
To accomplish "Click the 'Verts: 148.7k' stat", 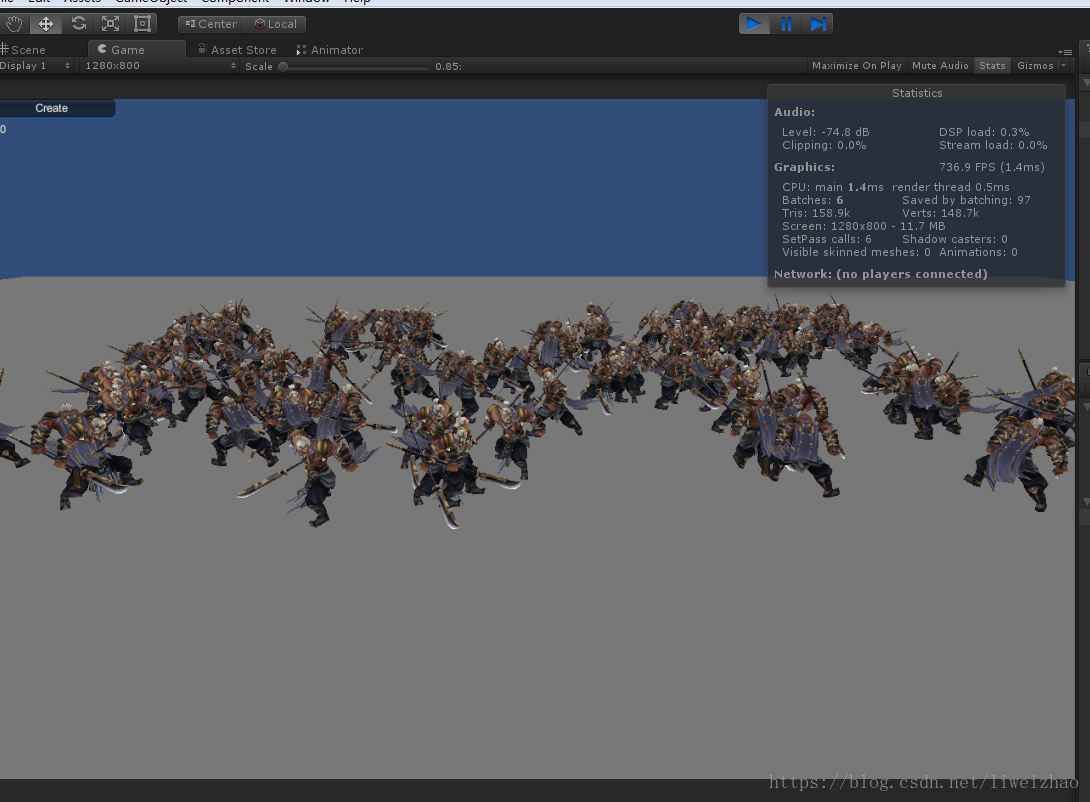I will pos(940,213).
